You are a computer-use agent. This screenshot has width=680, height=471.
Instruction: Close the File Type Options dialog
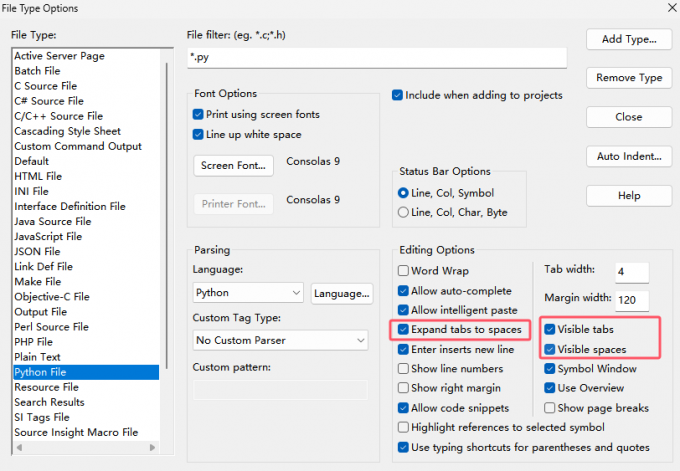[628, 117]
